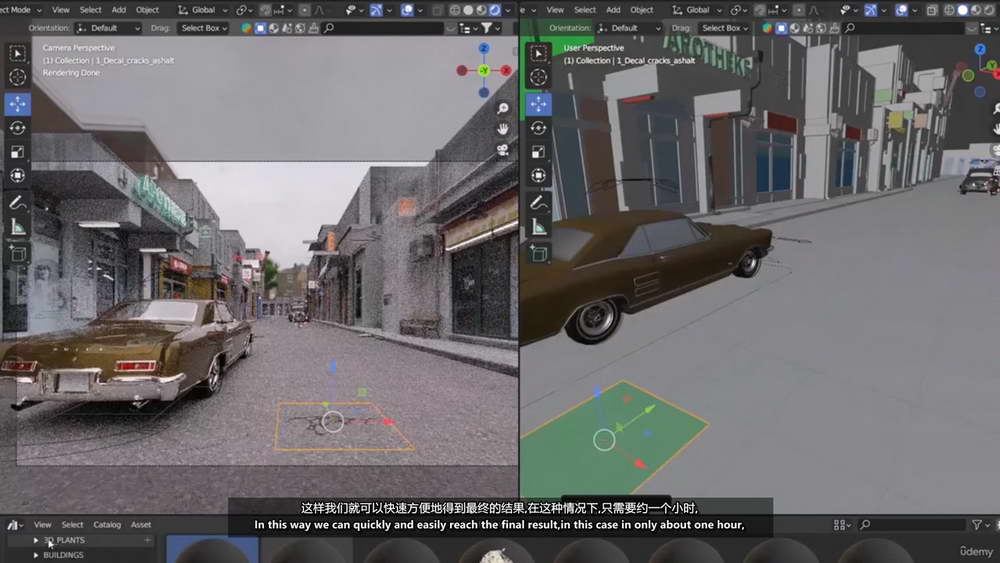
Task: Activate the Scale tool in right viewport
Action: [538, 152]
